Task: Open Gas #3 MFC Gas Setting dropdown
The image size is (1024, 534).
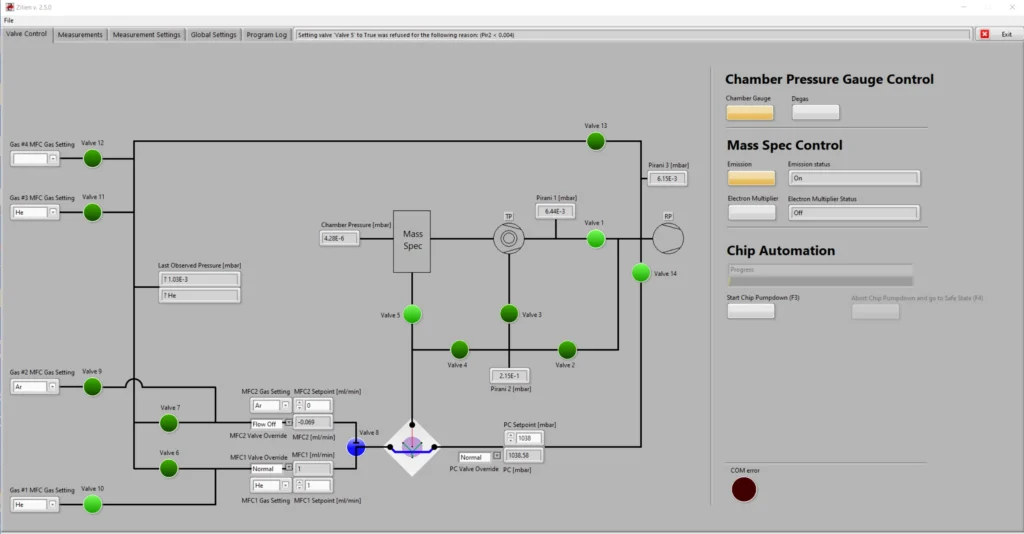Action: 53,212
